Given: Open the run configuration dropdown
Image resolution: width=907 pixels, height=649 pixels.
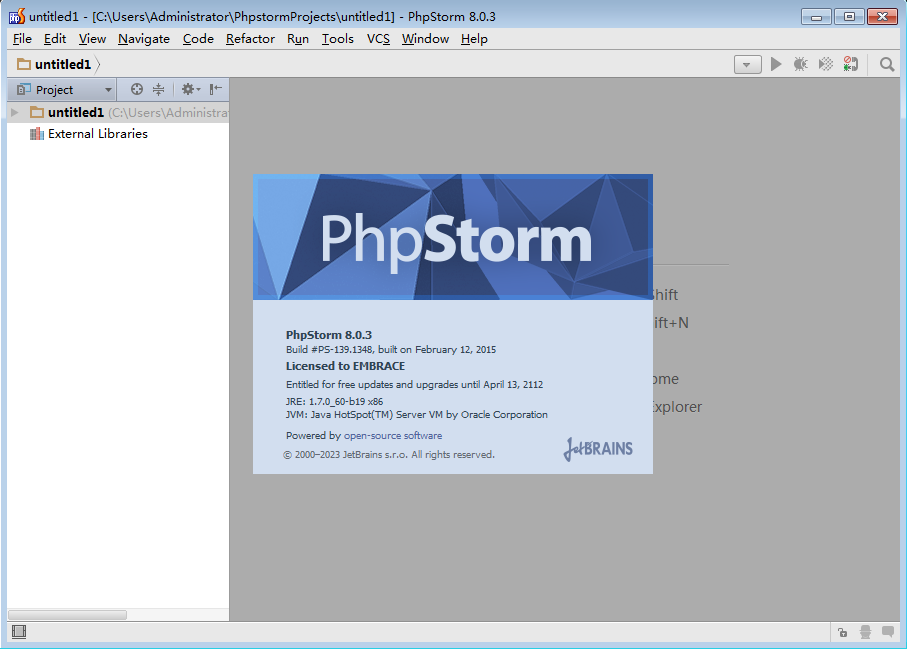Looking at the screenshot, I should point(747,65).
